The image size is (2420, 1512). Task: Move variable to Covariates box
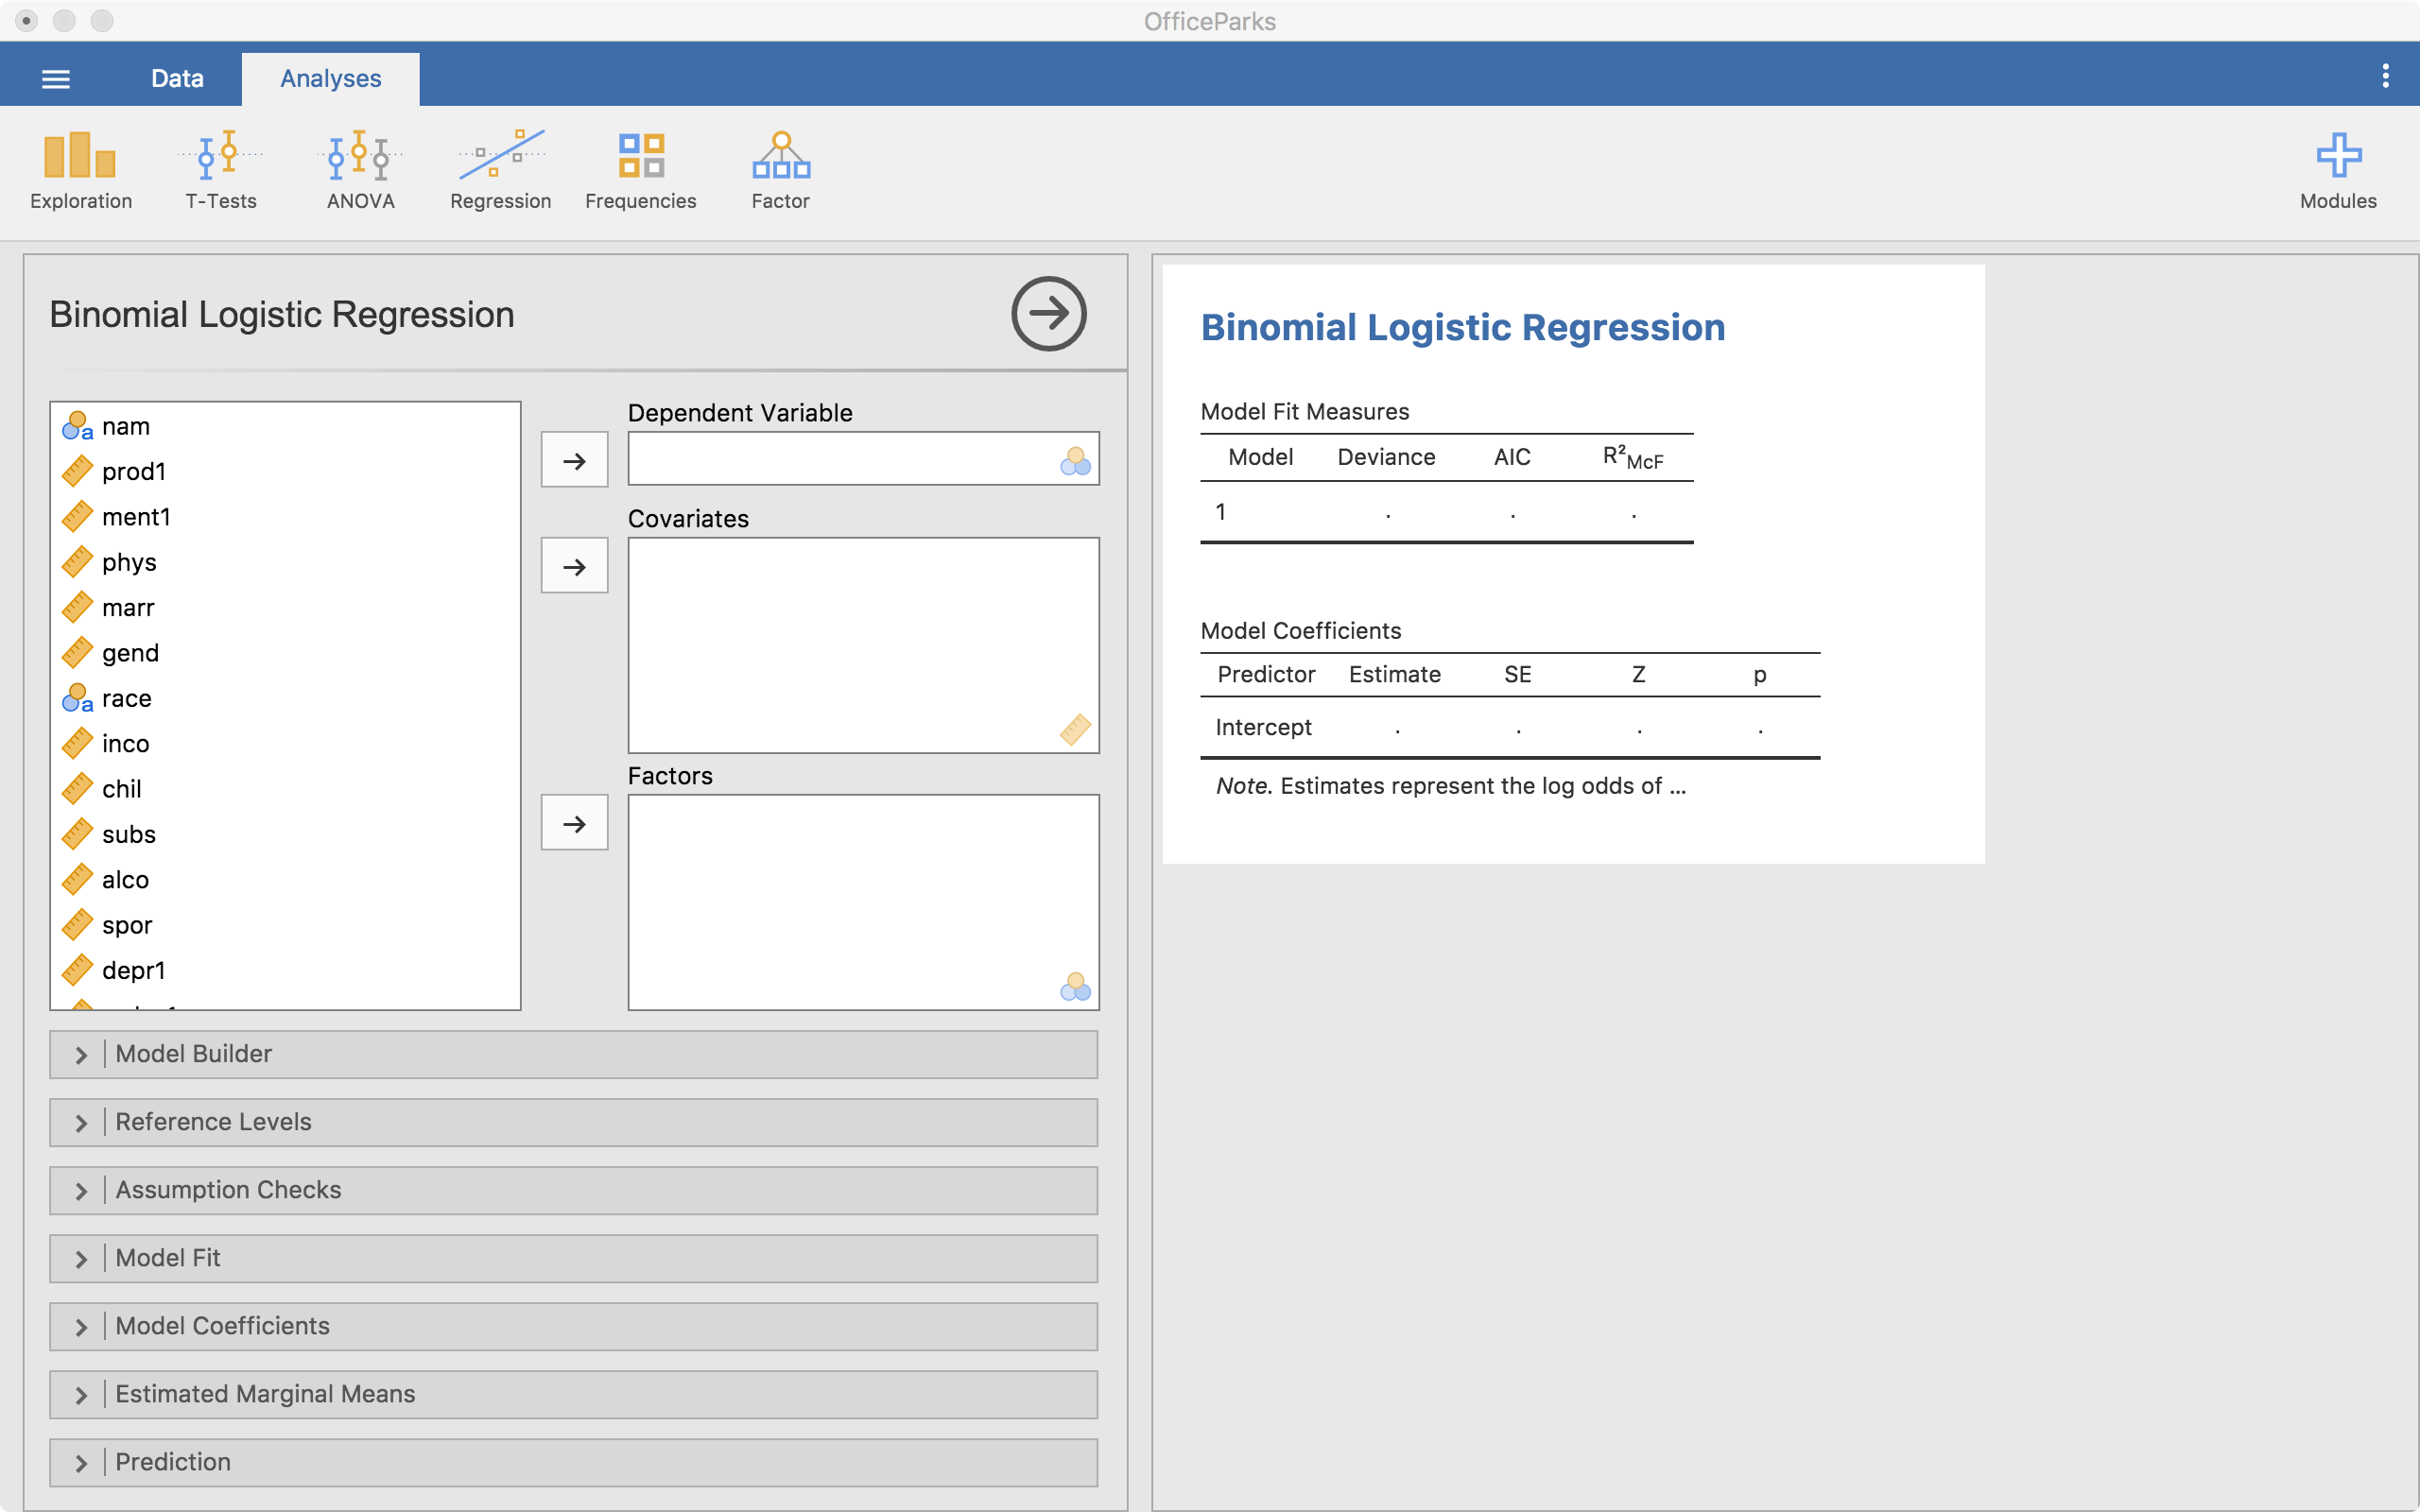click(x=574, y=566)
